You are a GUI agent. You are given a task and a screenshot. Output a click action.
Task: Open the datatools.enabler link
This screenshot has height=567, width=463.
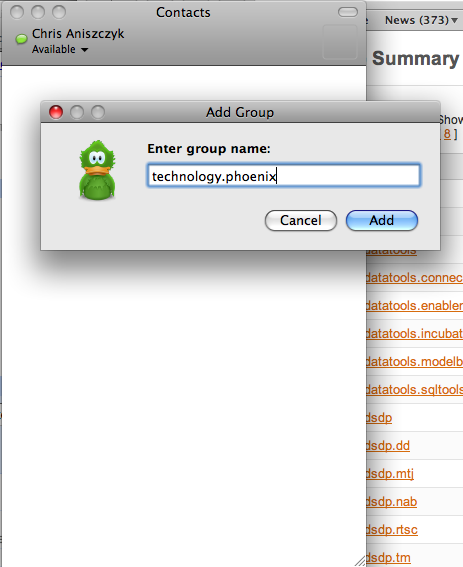tap(414, 306)
